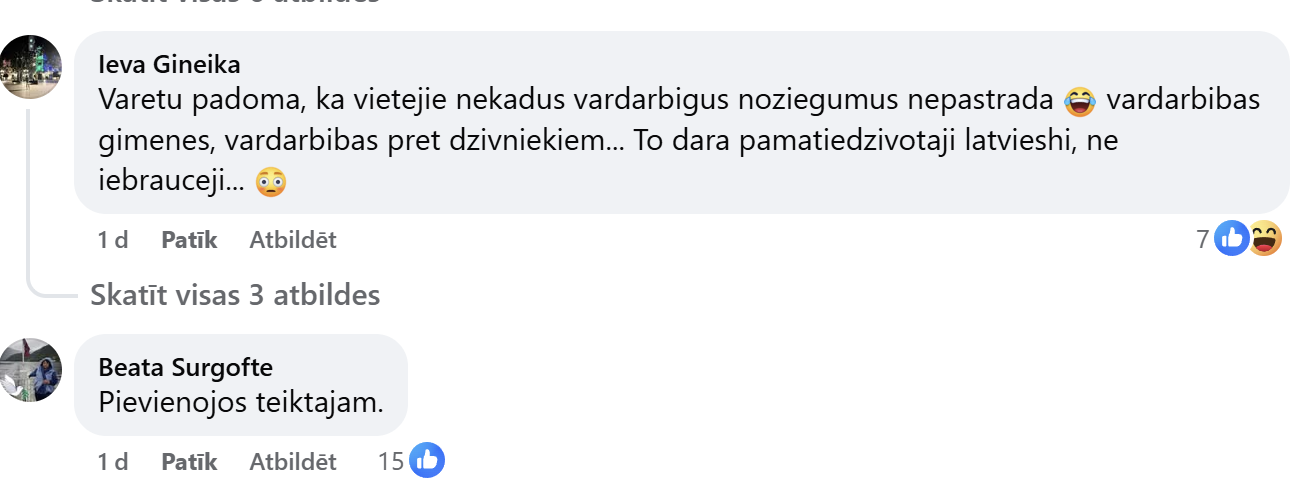Click the "1 d" timestamp under Ieva's comment
This screenshot has width=1292, height=492.
[x=113, y=240]
